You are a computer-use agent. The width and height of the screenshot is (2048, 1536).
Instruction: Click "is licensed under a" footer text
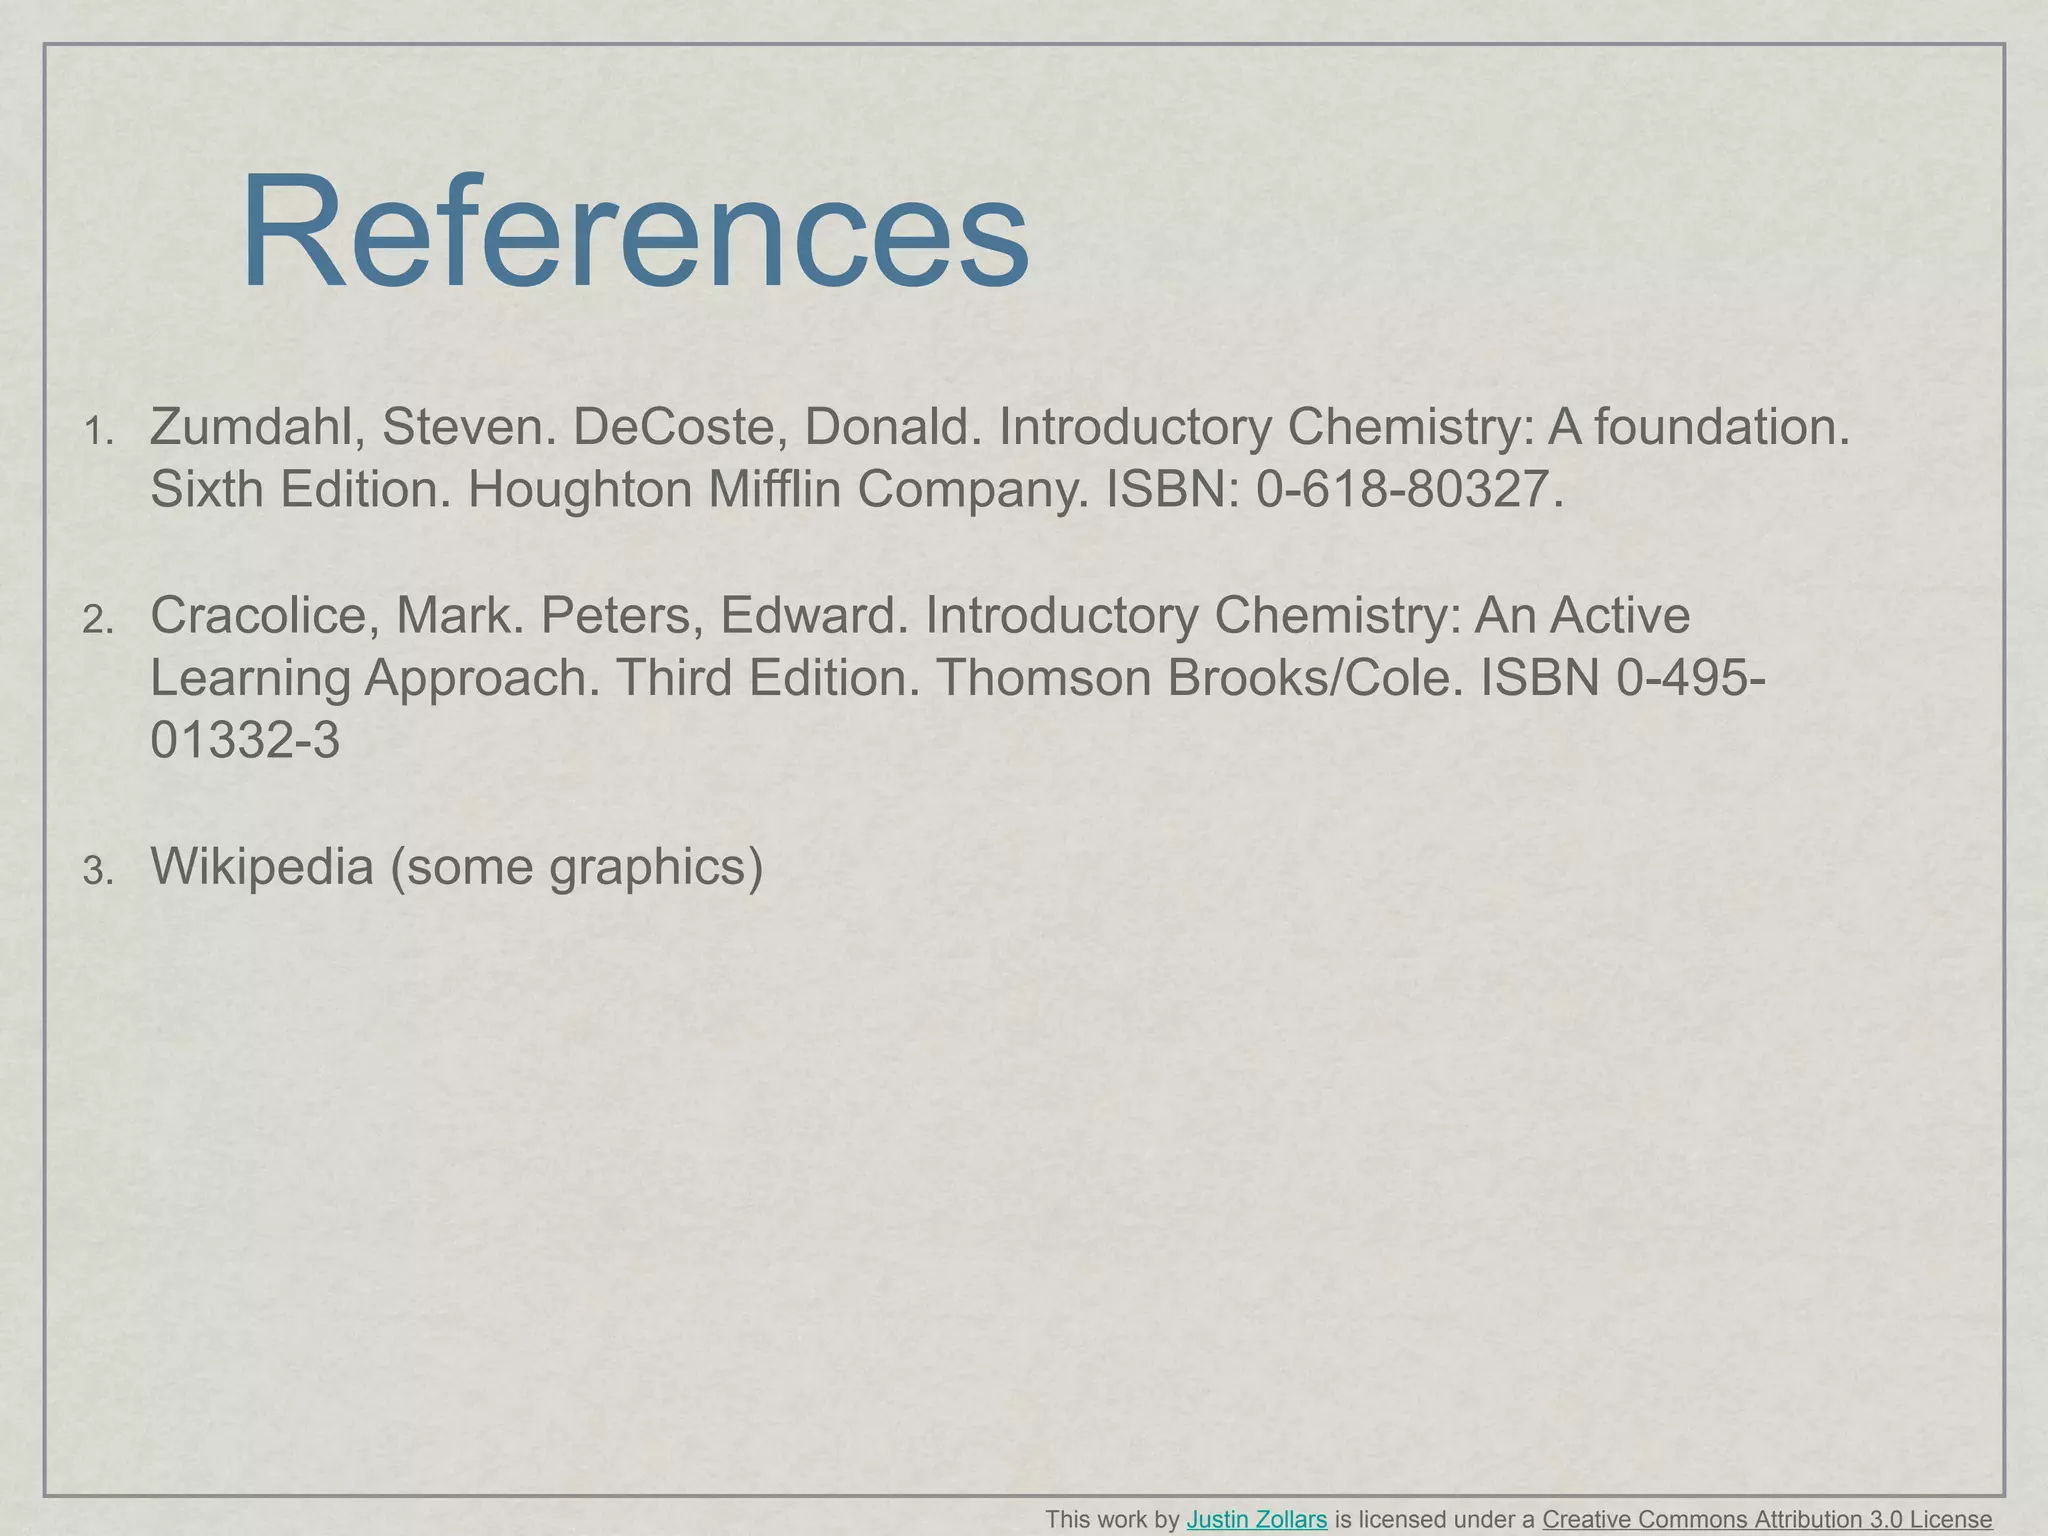pos(1434,1519)
